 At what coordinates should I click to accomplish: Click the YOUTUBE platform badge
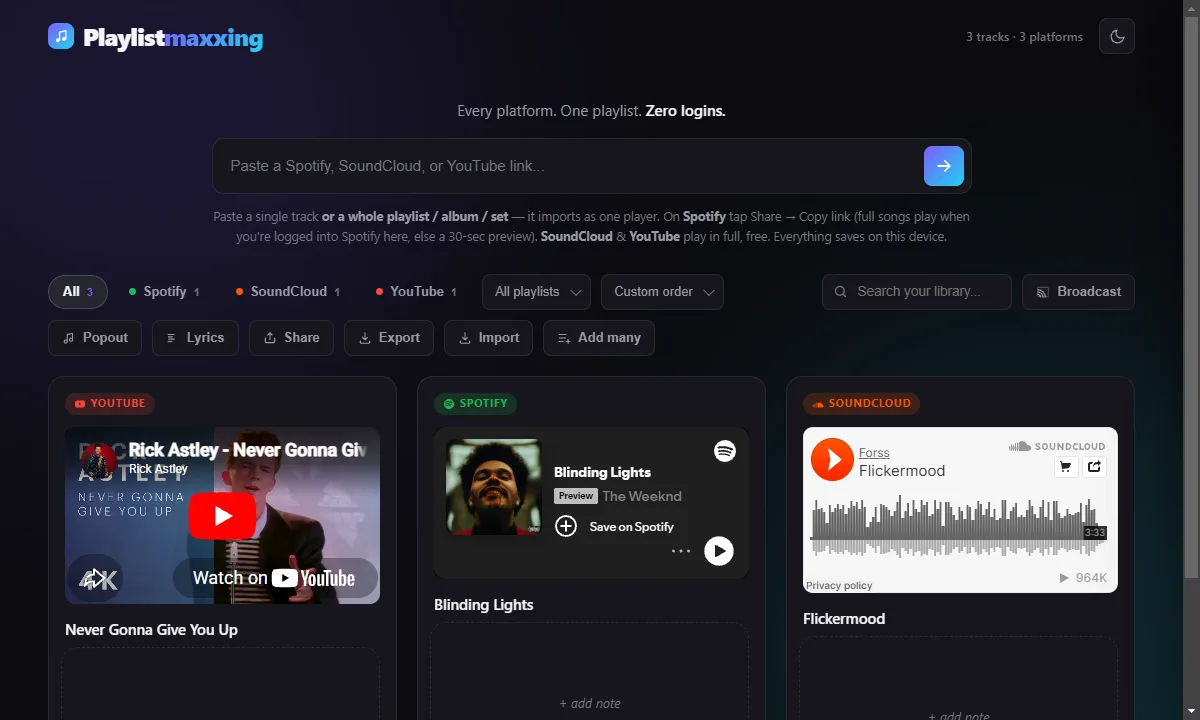pyautogui.click(x=110, y=404)
